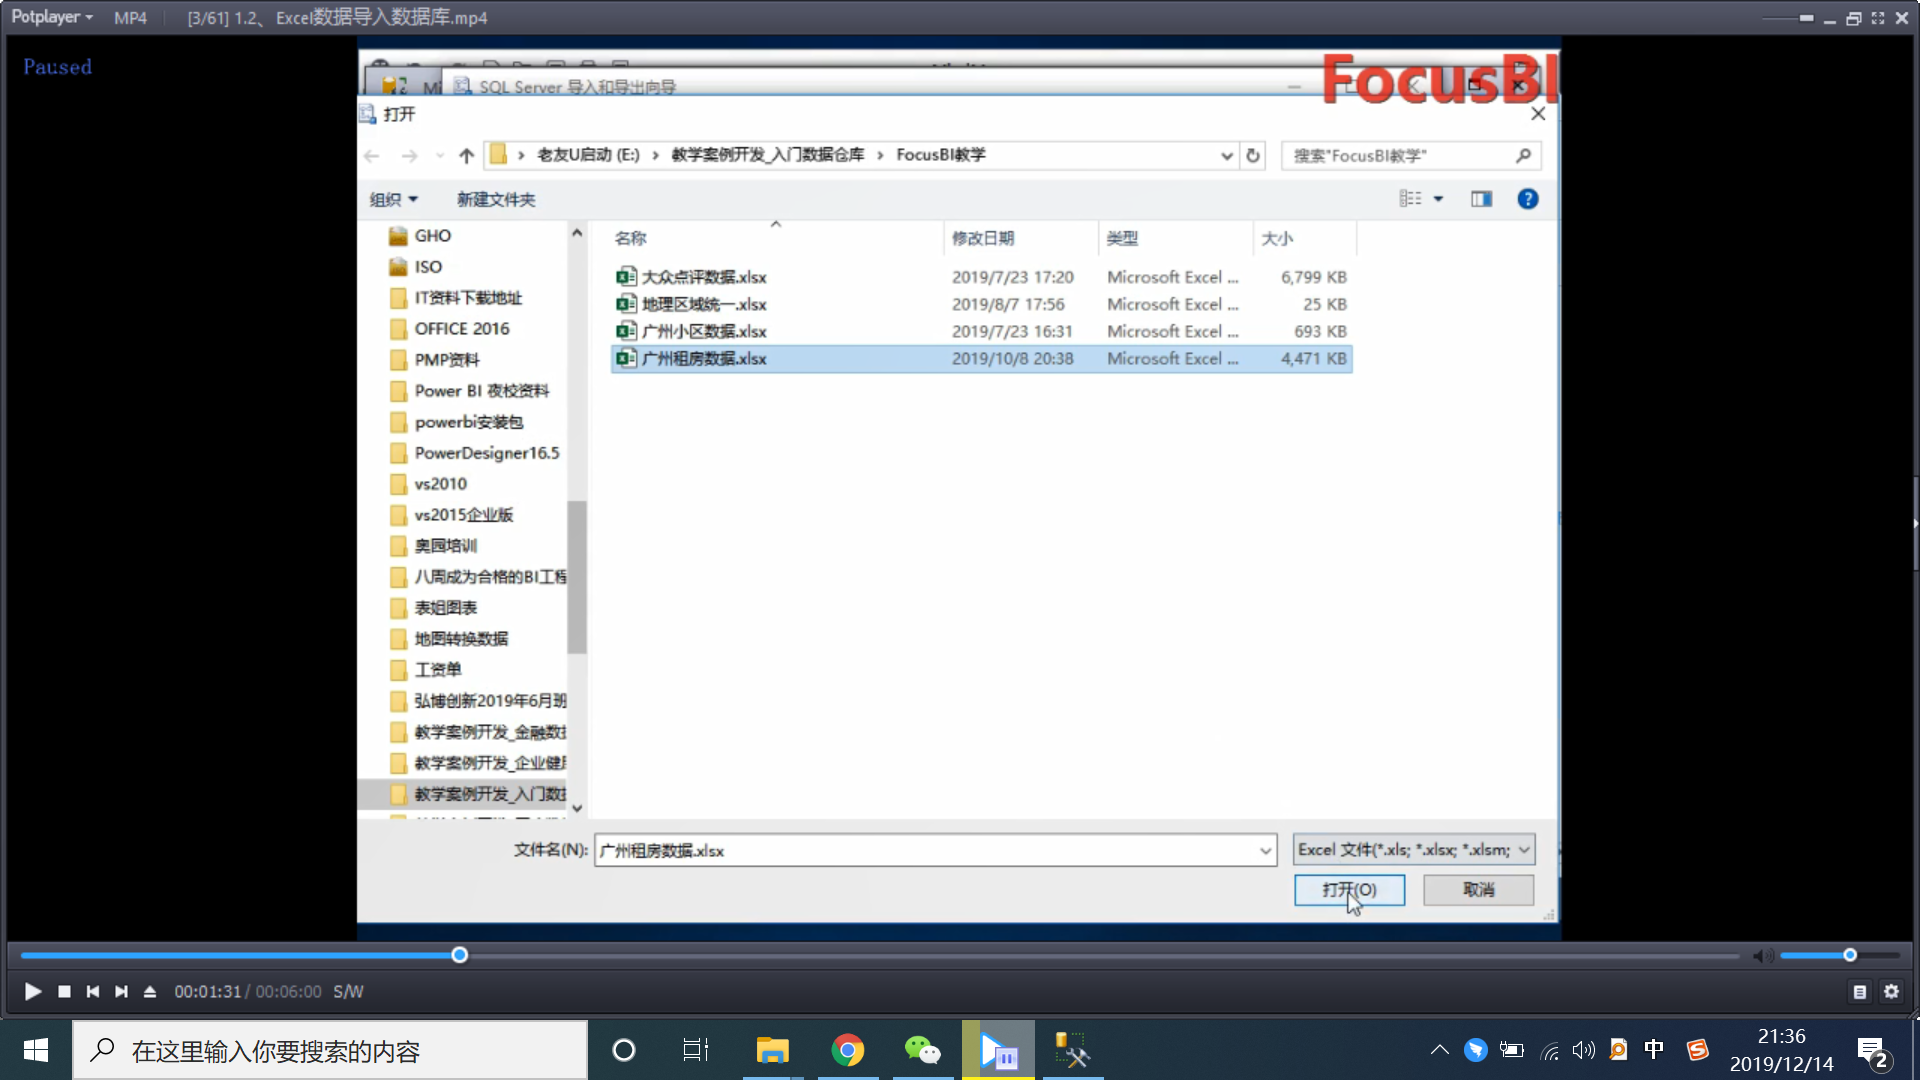Open the Potplayer main menu

click(51, 17)
